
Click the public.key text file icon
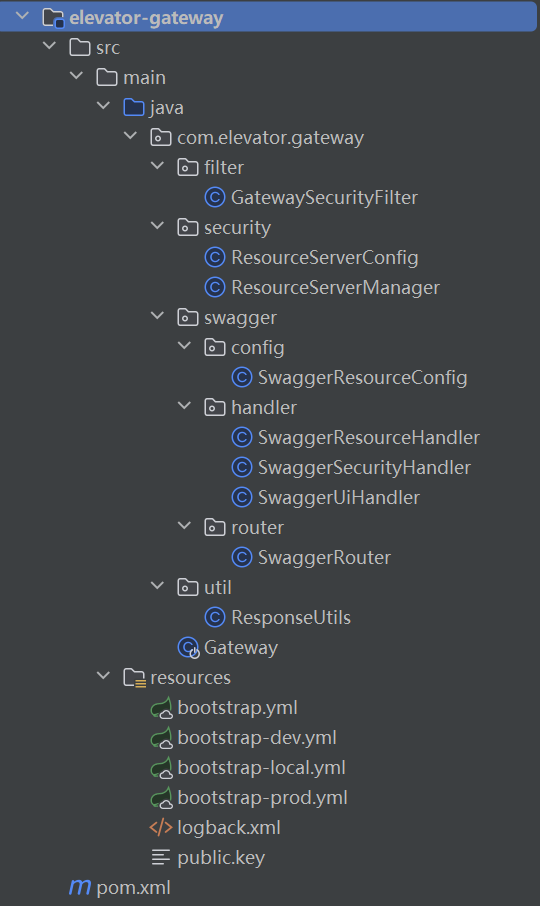[161, 857]
